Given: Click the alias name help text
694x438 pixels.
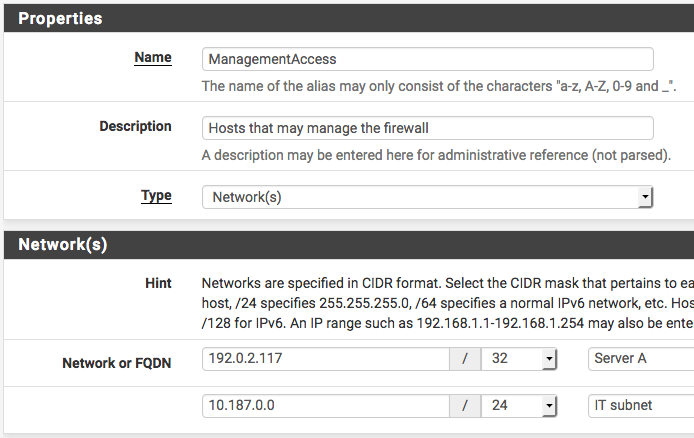Looking at the screenshot, I should click(439, 87).
